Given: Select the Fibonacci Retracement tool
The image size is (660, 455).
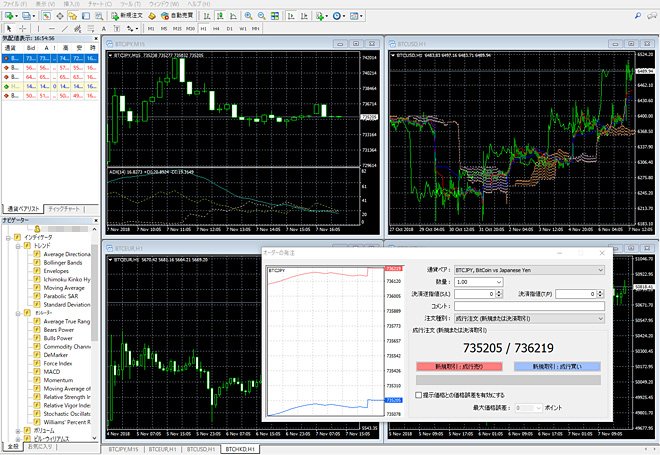Looking at the screenshot, I should tap(90, 29).
